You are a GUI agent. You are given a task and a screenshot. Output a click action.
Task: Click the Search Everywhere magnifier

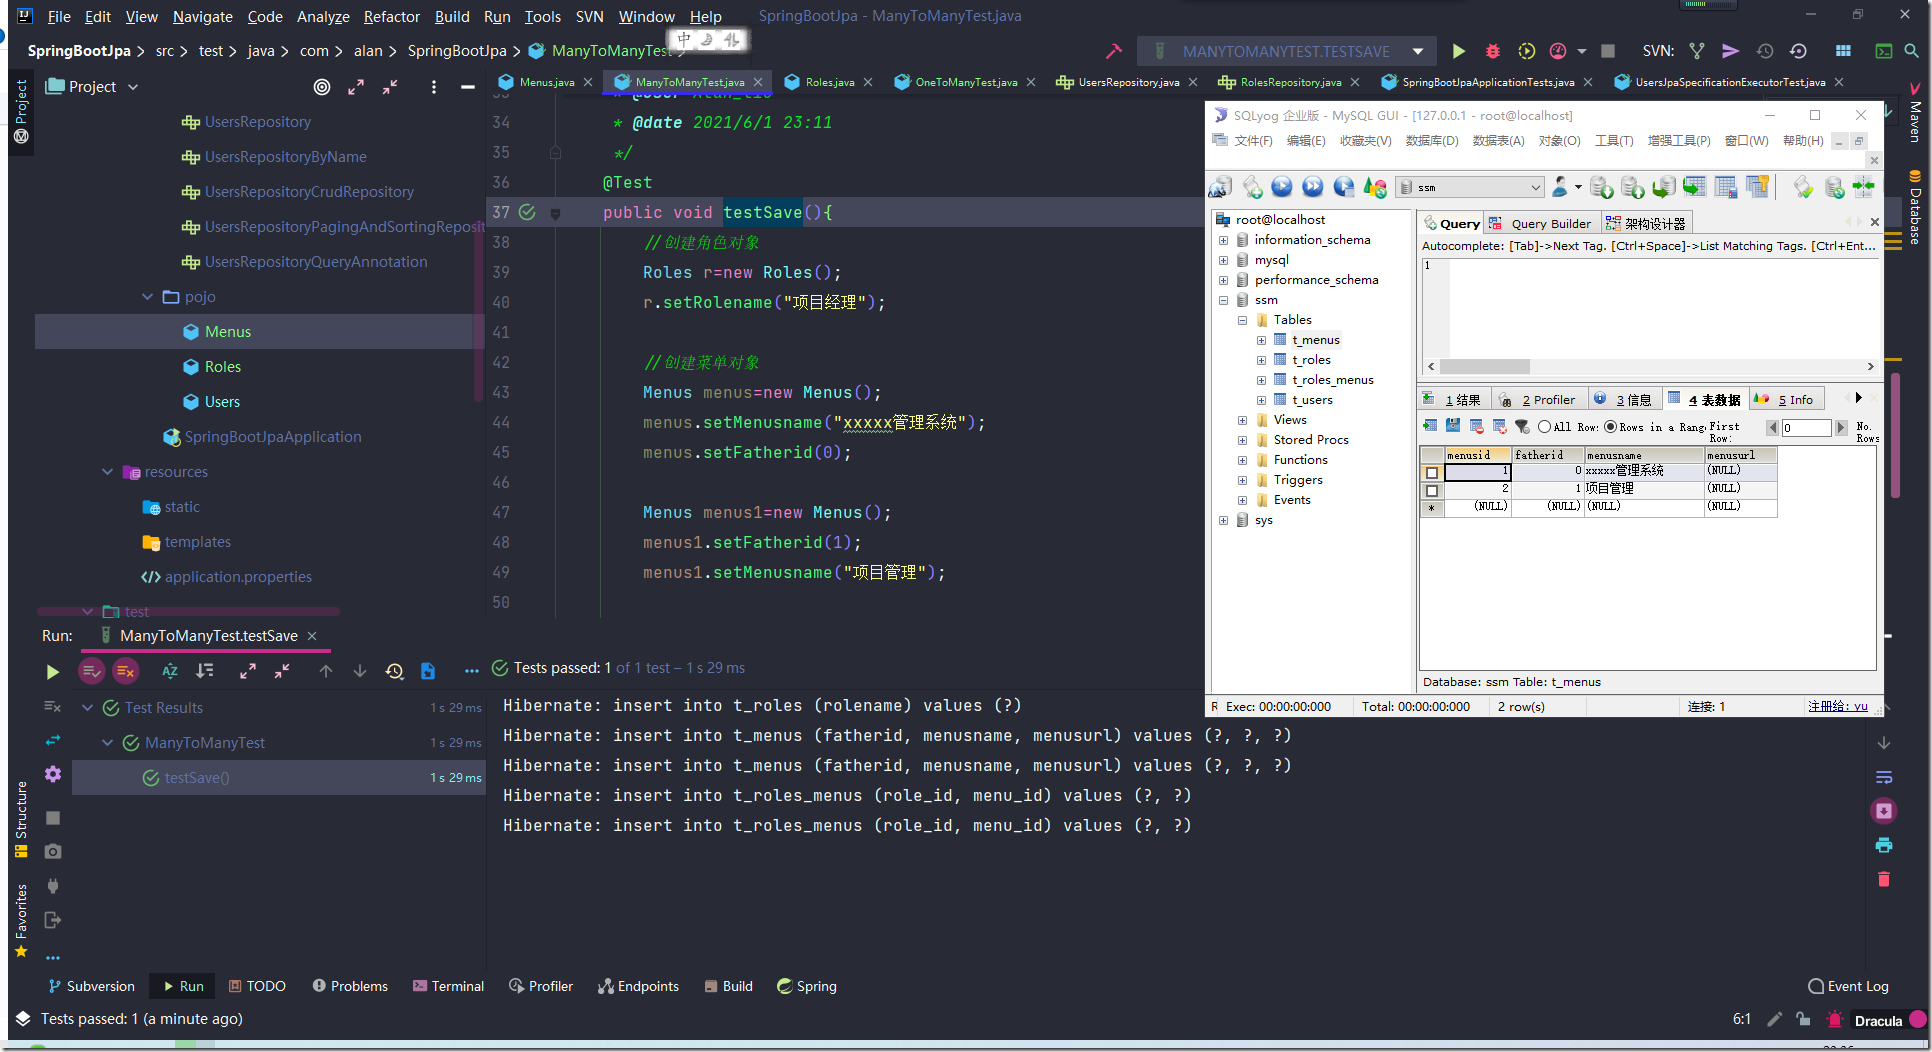[x=1911, y=51]
